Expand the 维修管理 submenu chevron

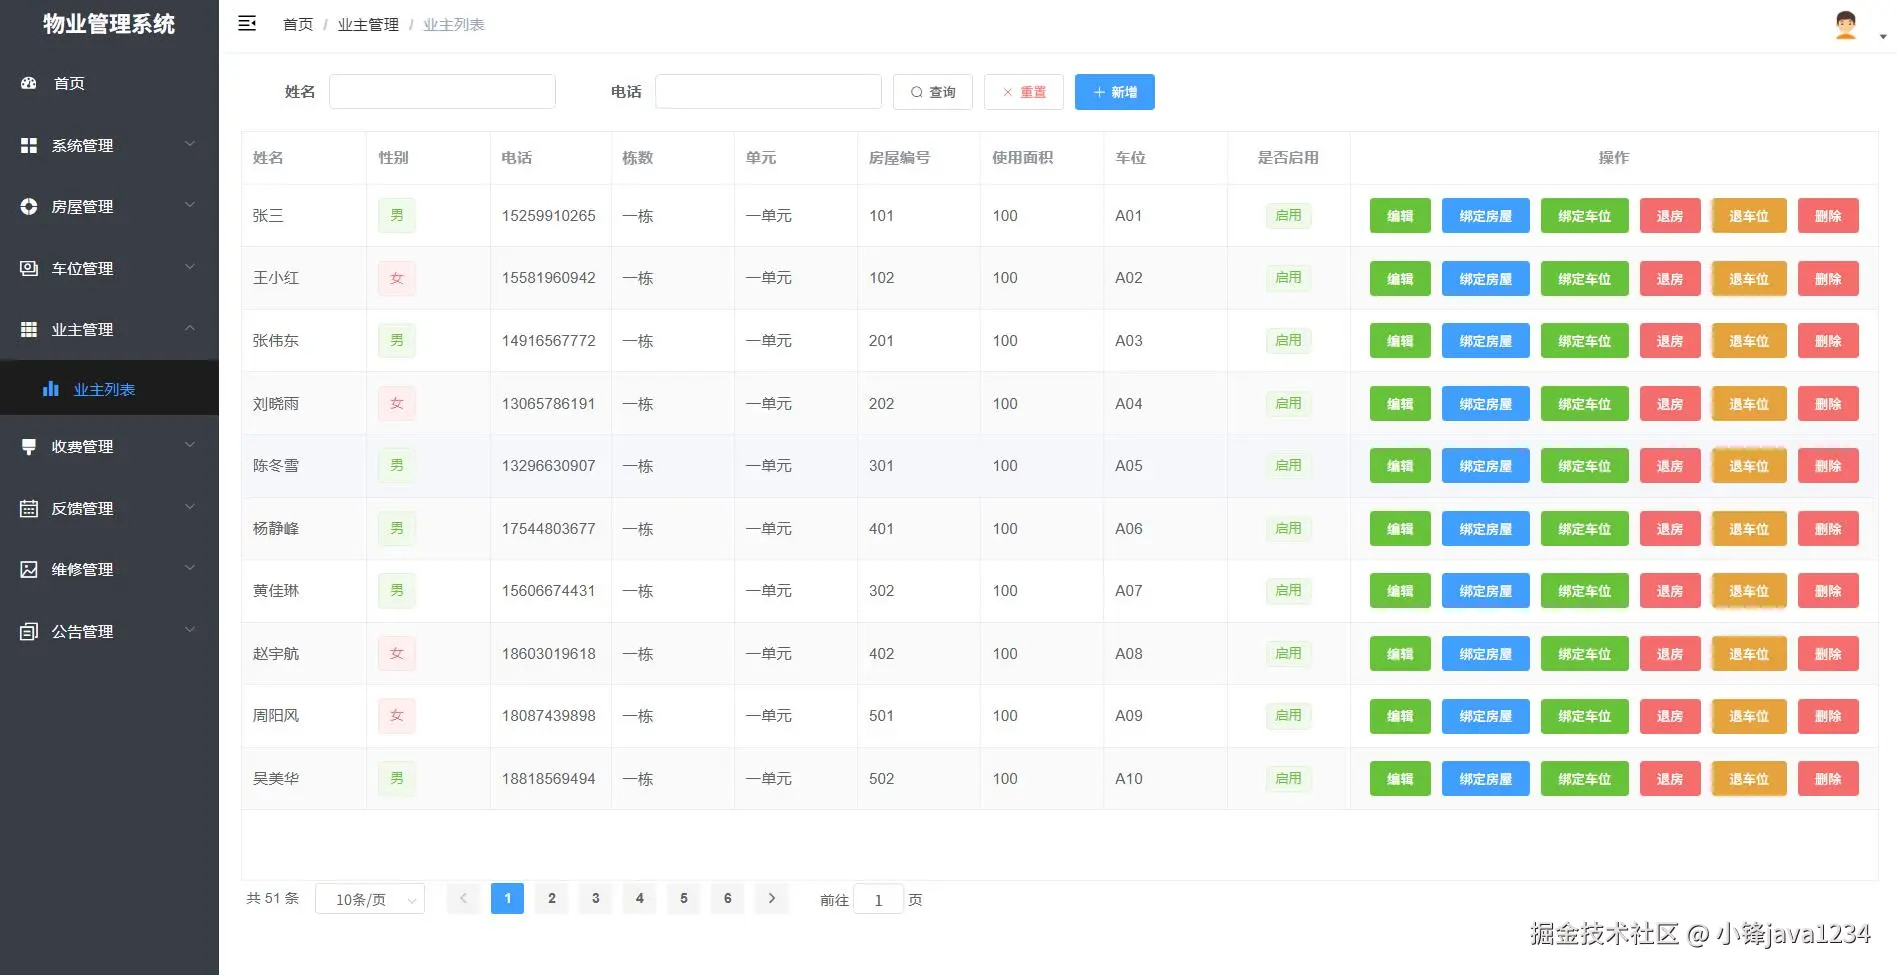(190, 568)
